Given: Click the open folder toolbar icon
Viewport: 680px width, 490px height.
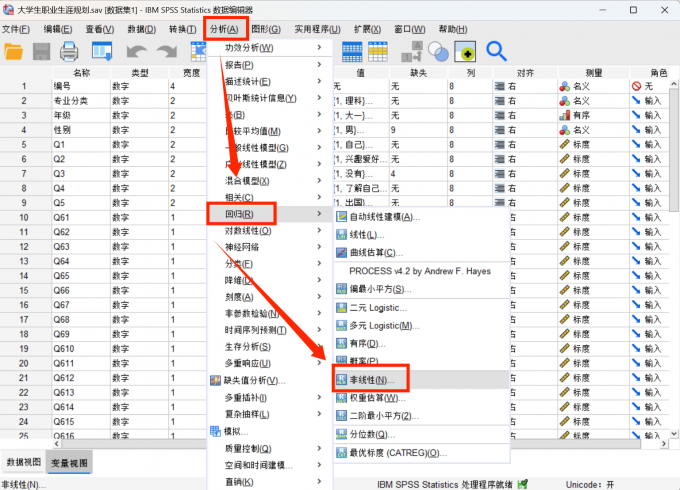Looking at the screenshot, I should click(x=13, y=52).
